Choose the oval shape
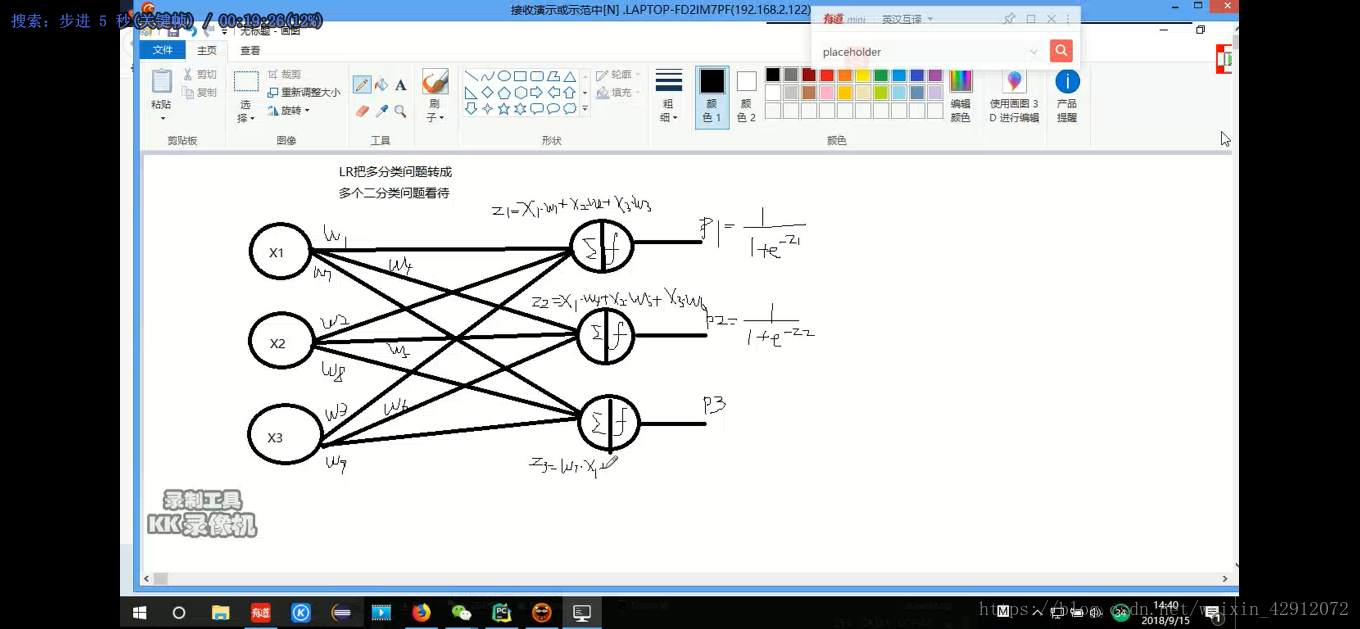The image size is (1360, 629). (x=504, y=76)
